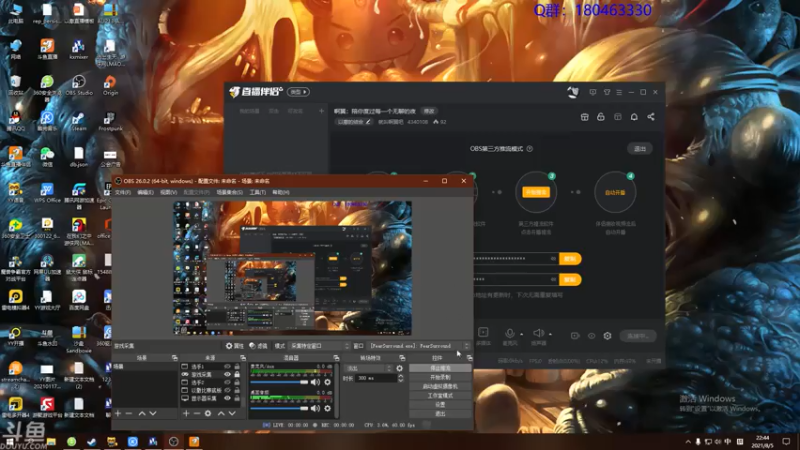The width and height of the screenshot is (800, 450).
Task: Expand the capture mode dropdown in OBS
Action: tap(320, 346)
